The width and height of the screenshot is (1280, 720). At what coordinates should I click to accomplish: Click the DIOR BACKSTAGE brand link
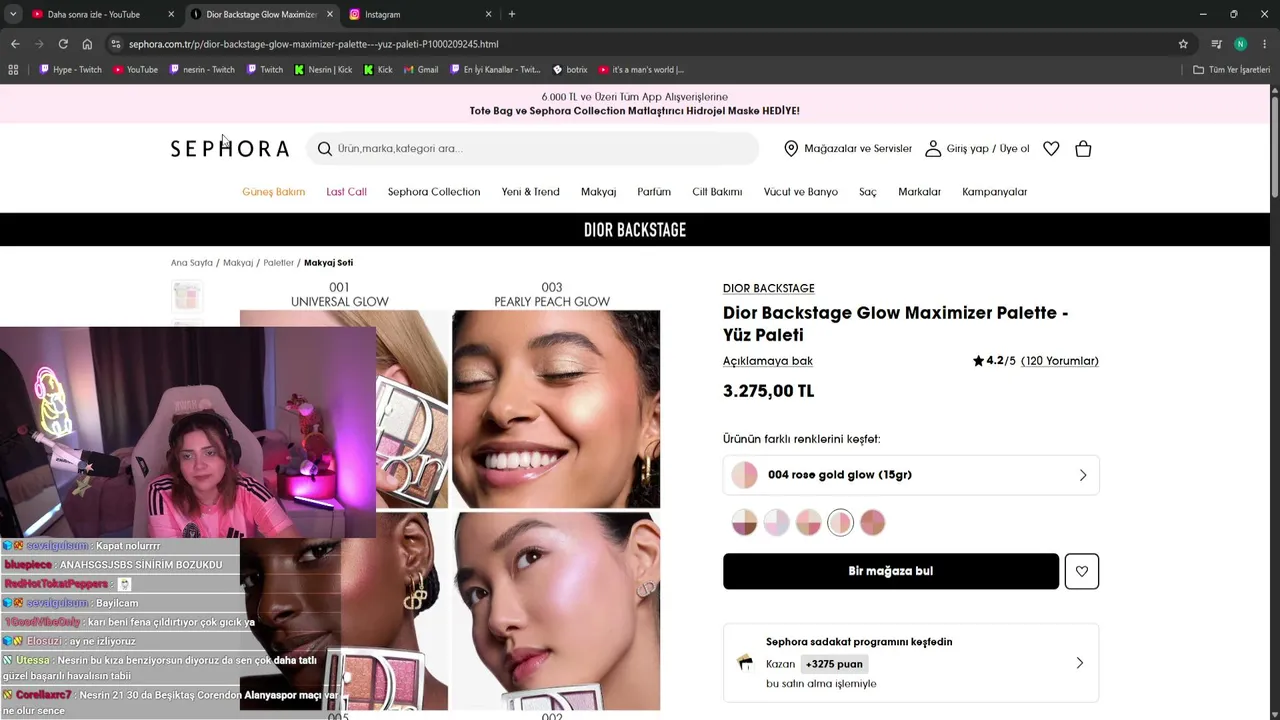(769, 288)
